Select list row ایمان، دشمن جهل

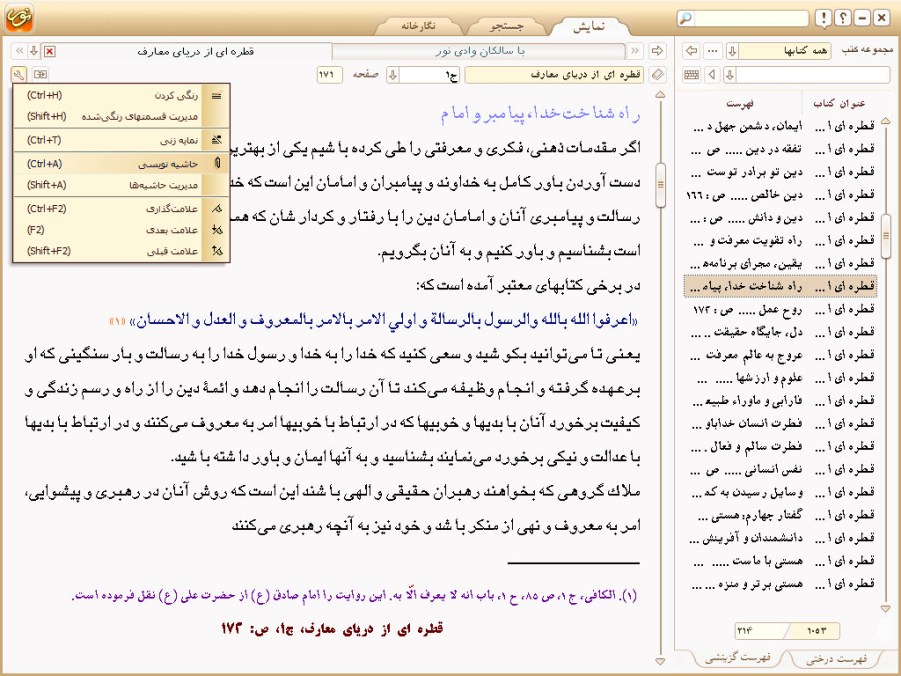click(780, 126)
